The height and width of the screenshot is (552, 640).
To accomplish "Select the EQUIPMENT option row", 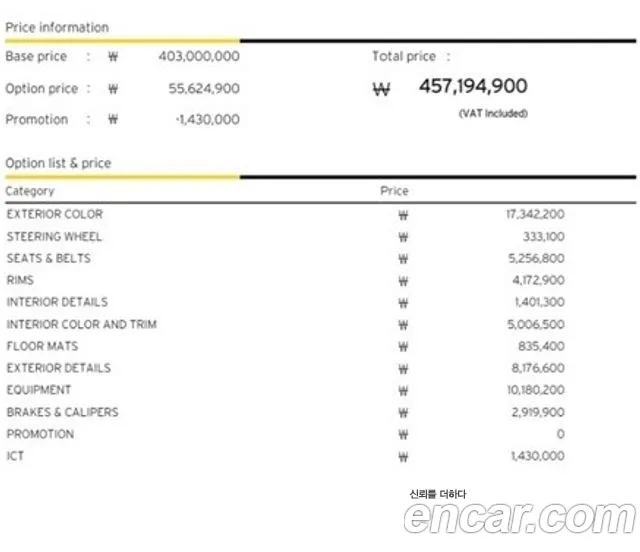I will coord(39,390).
